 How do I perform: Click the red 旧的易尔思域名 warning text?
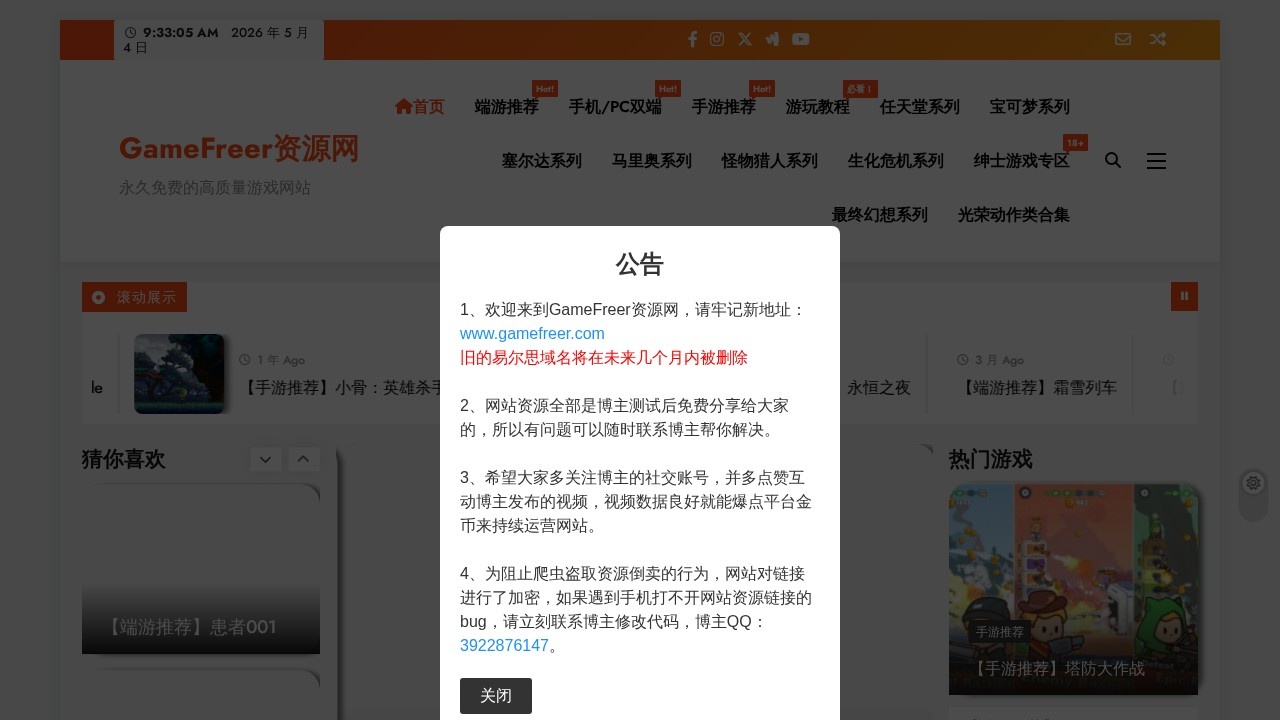pyautogui.click(x=604, y=358)
